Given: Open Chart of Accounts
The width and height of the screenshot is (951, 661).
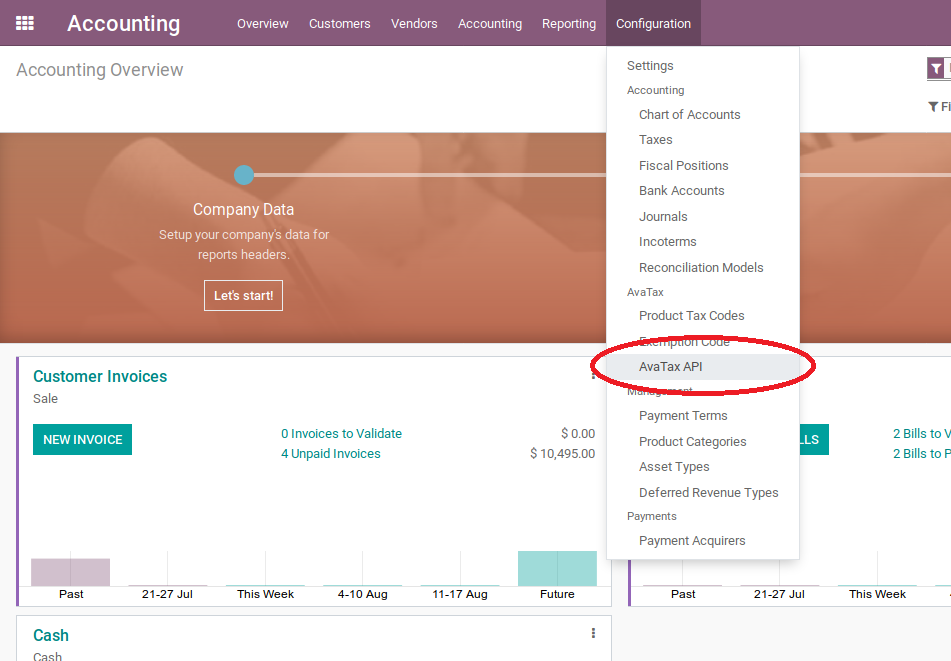Looking at the screenshot, I should coord(689,115).
